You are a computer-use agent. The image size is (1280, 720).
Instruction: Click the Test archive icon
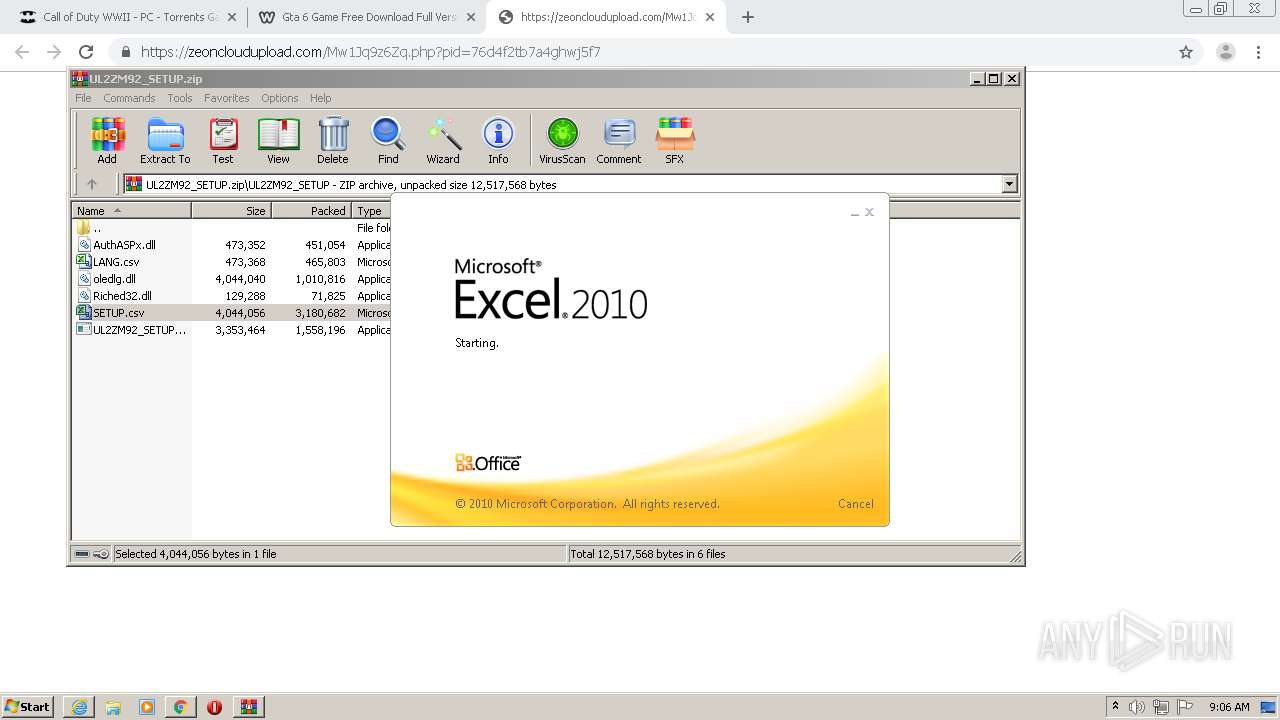[x=223, y=140]
